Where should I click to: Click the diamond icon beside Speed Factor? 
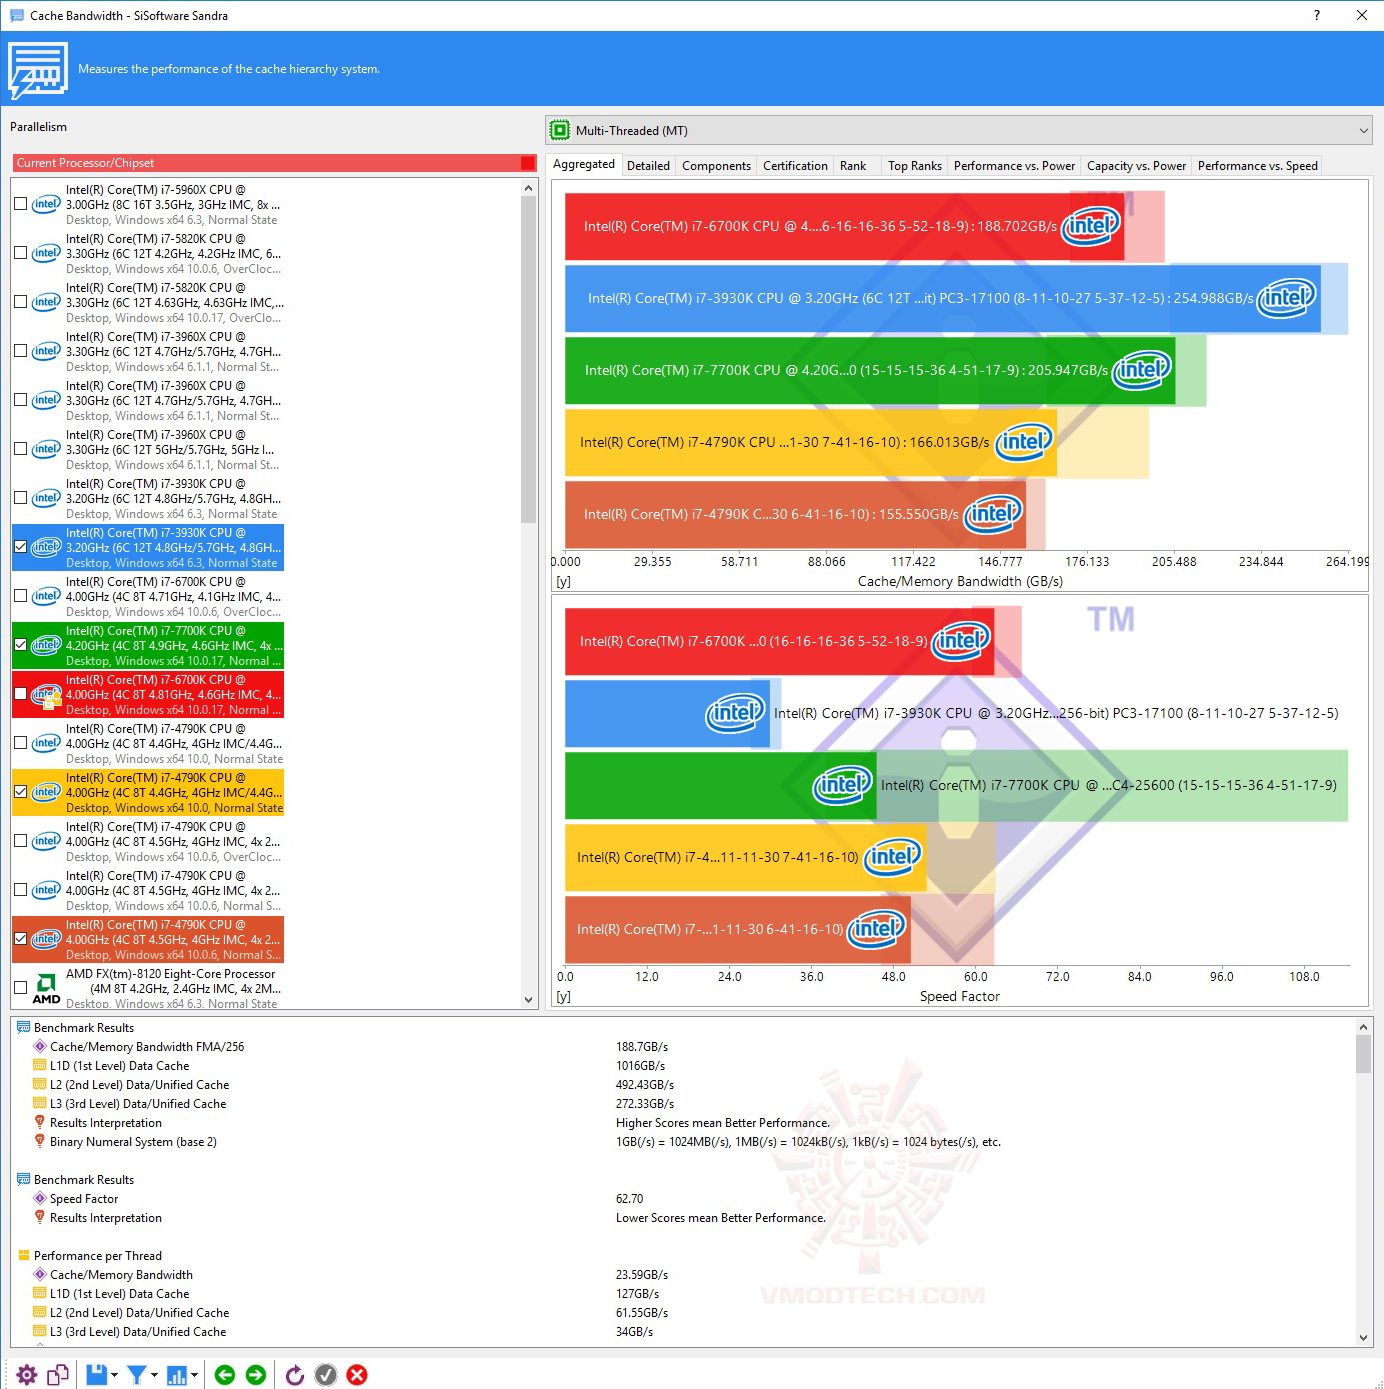coord(40,1198)
